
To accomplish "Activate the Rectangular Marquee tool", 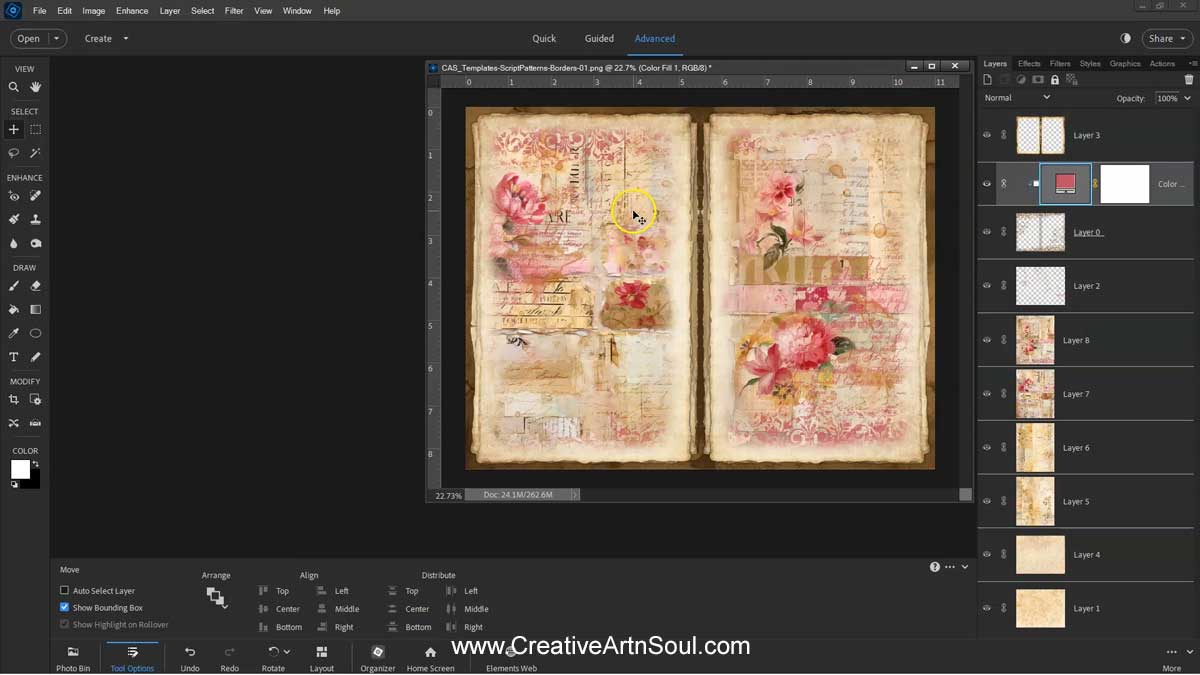I will click(35, 129).
